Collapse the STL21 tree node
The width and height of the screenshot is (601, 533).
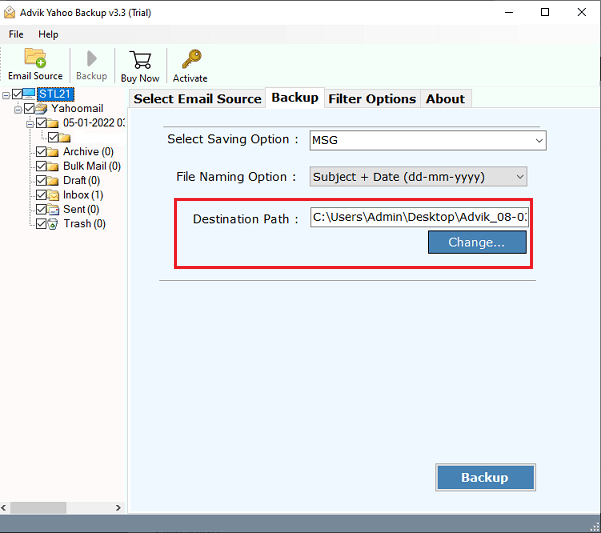pos(6,95)
